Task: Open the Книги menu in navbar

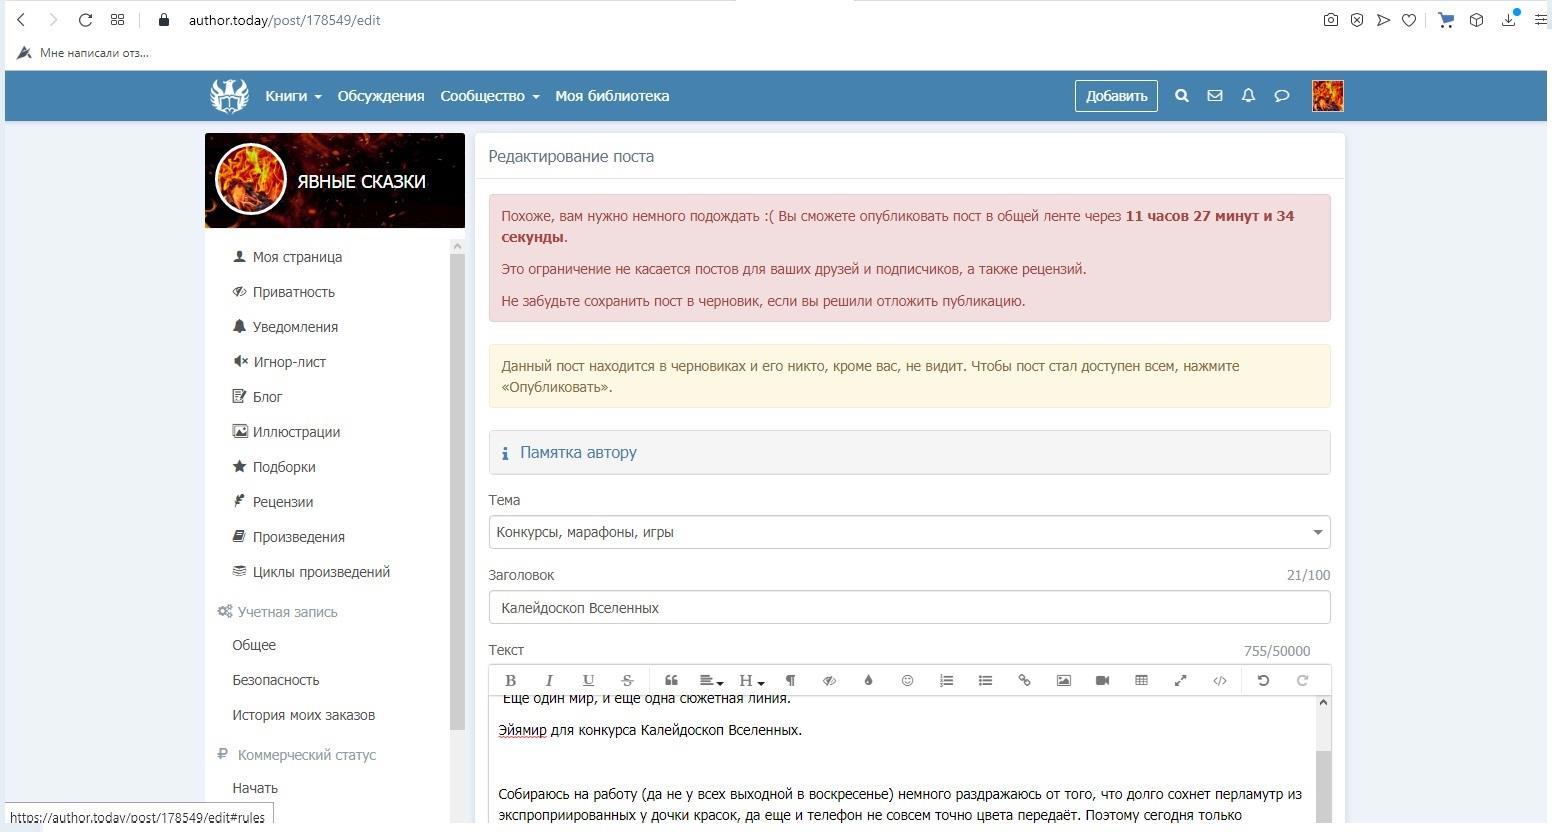Action: pos(292,96)
